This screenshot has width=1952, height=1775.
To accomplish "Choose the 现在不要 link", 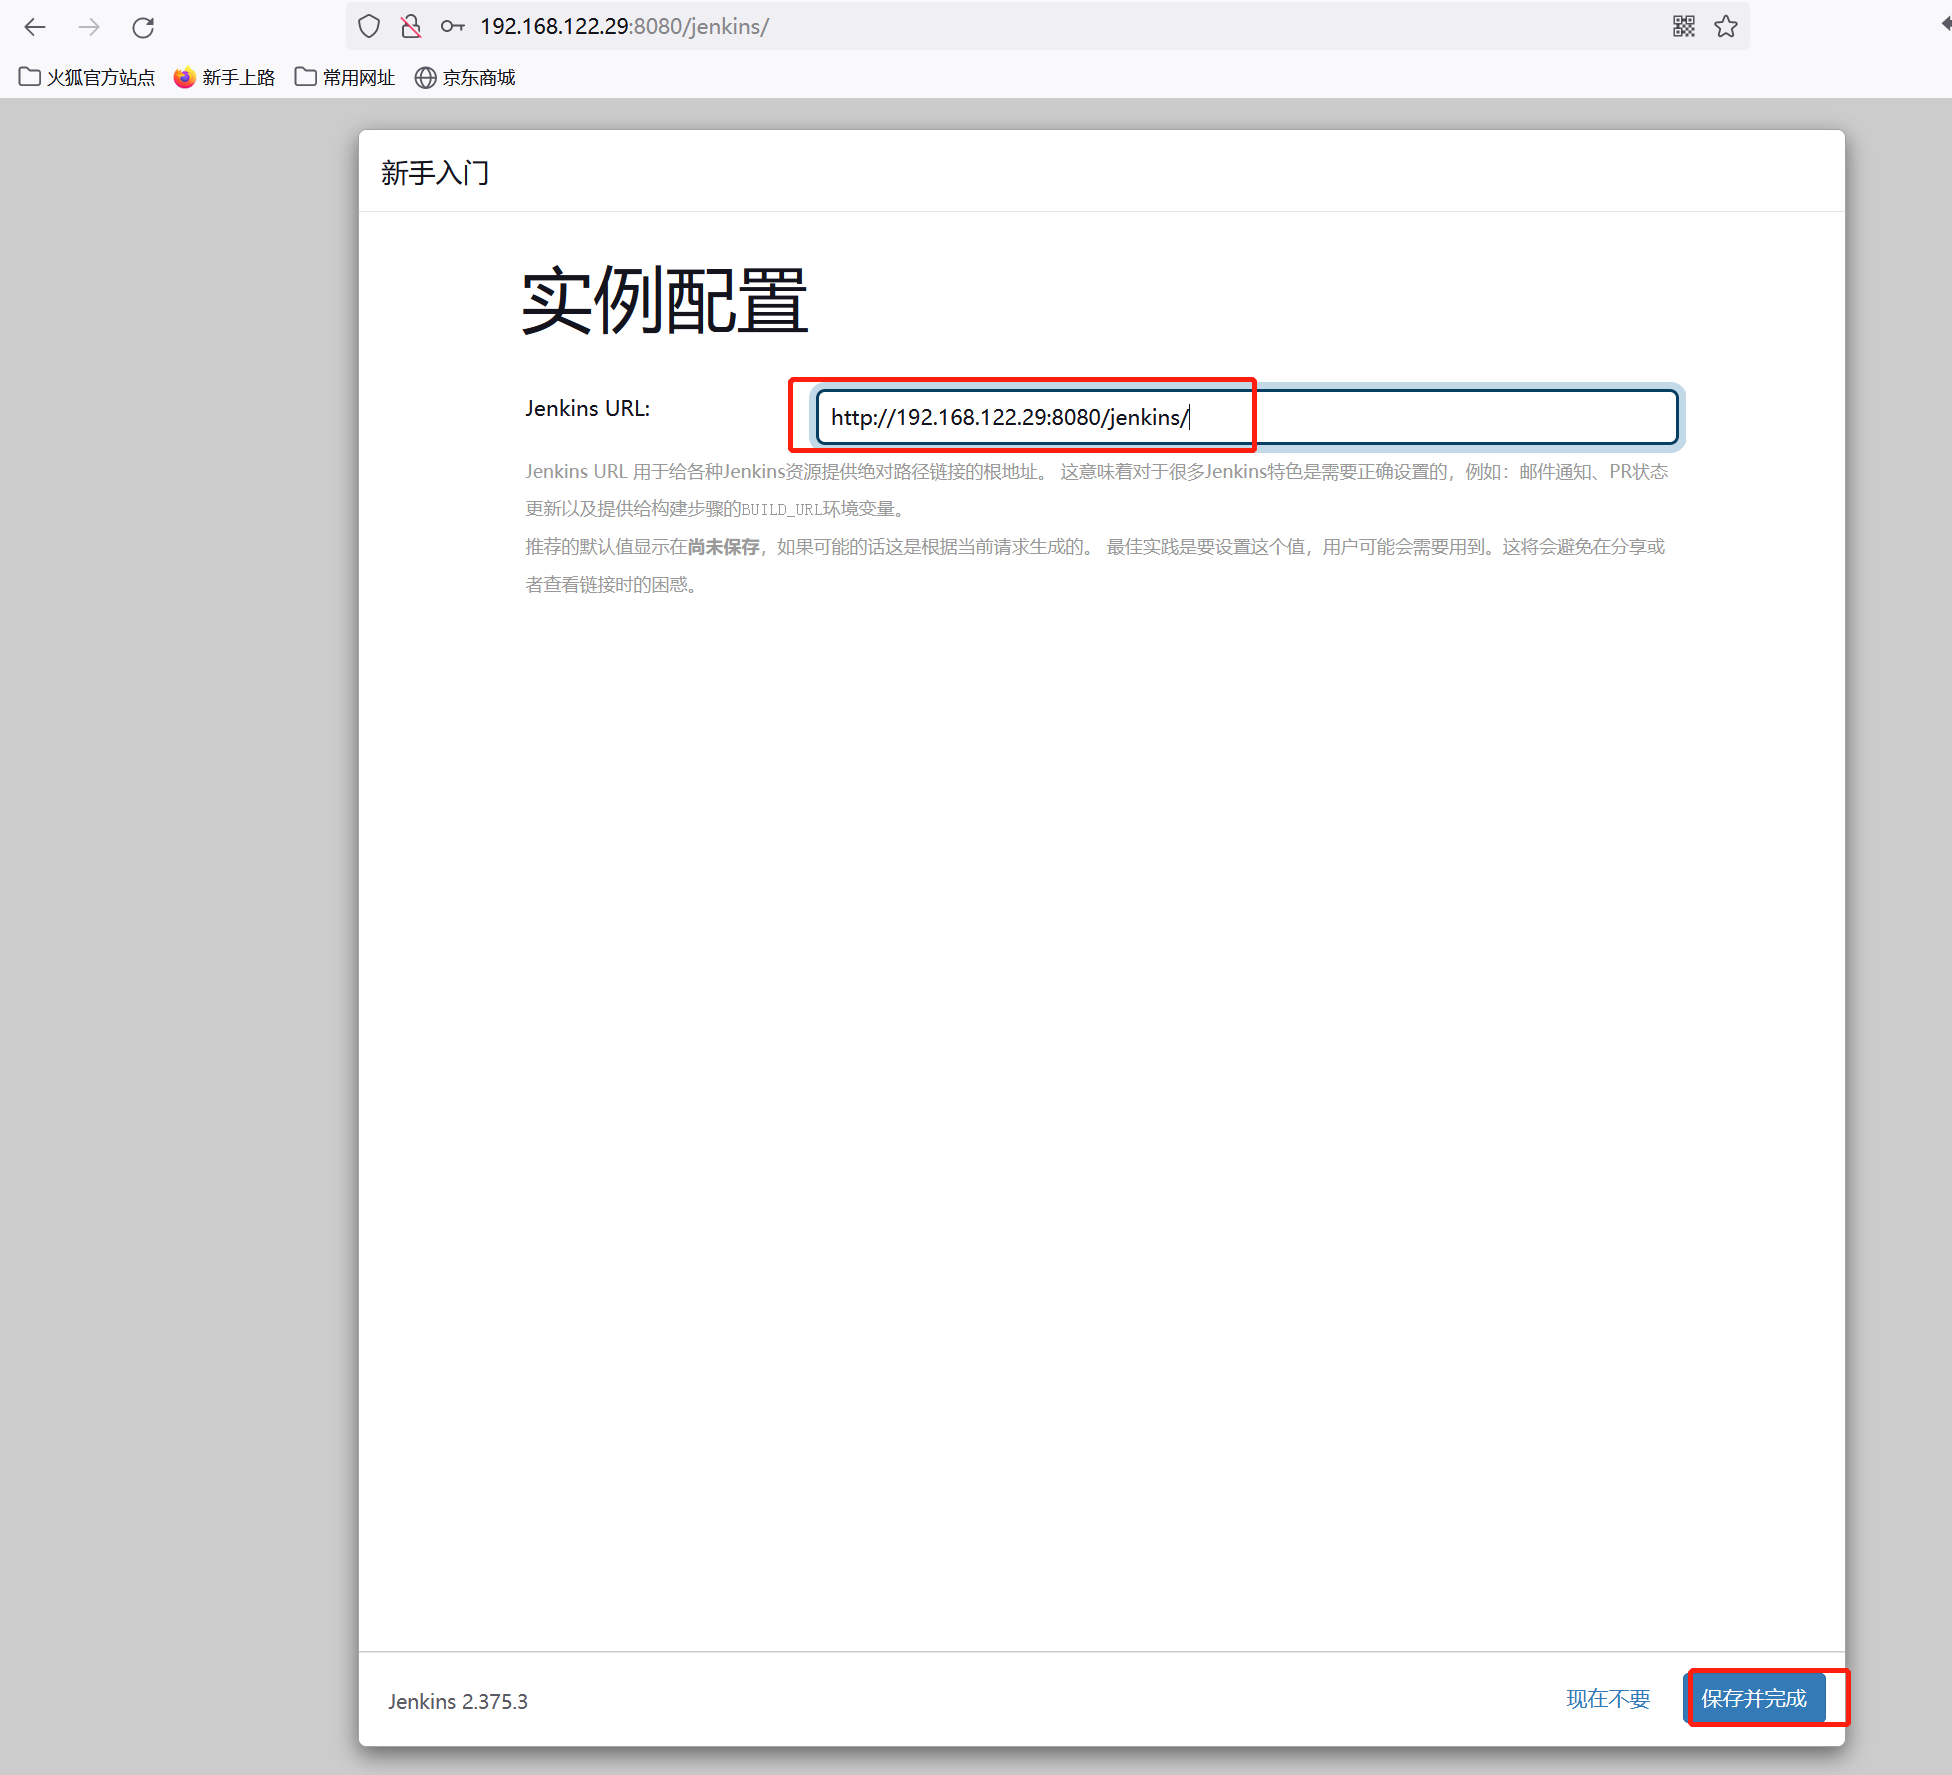I will click(x=1608, y=1699).
